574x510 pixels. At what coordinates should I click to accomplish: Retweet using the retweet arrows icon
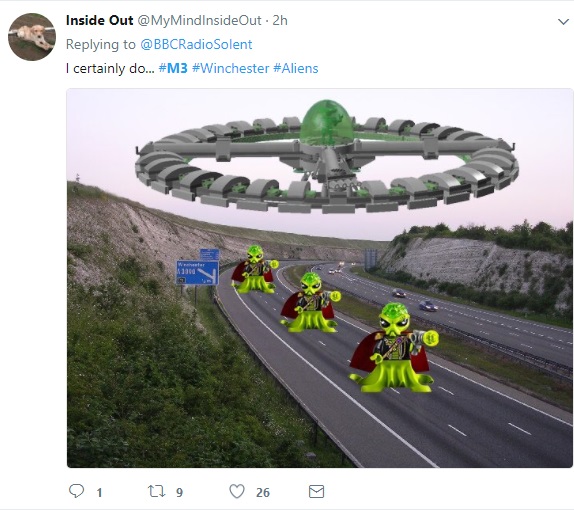[x=156, y=491]
